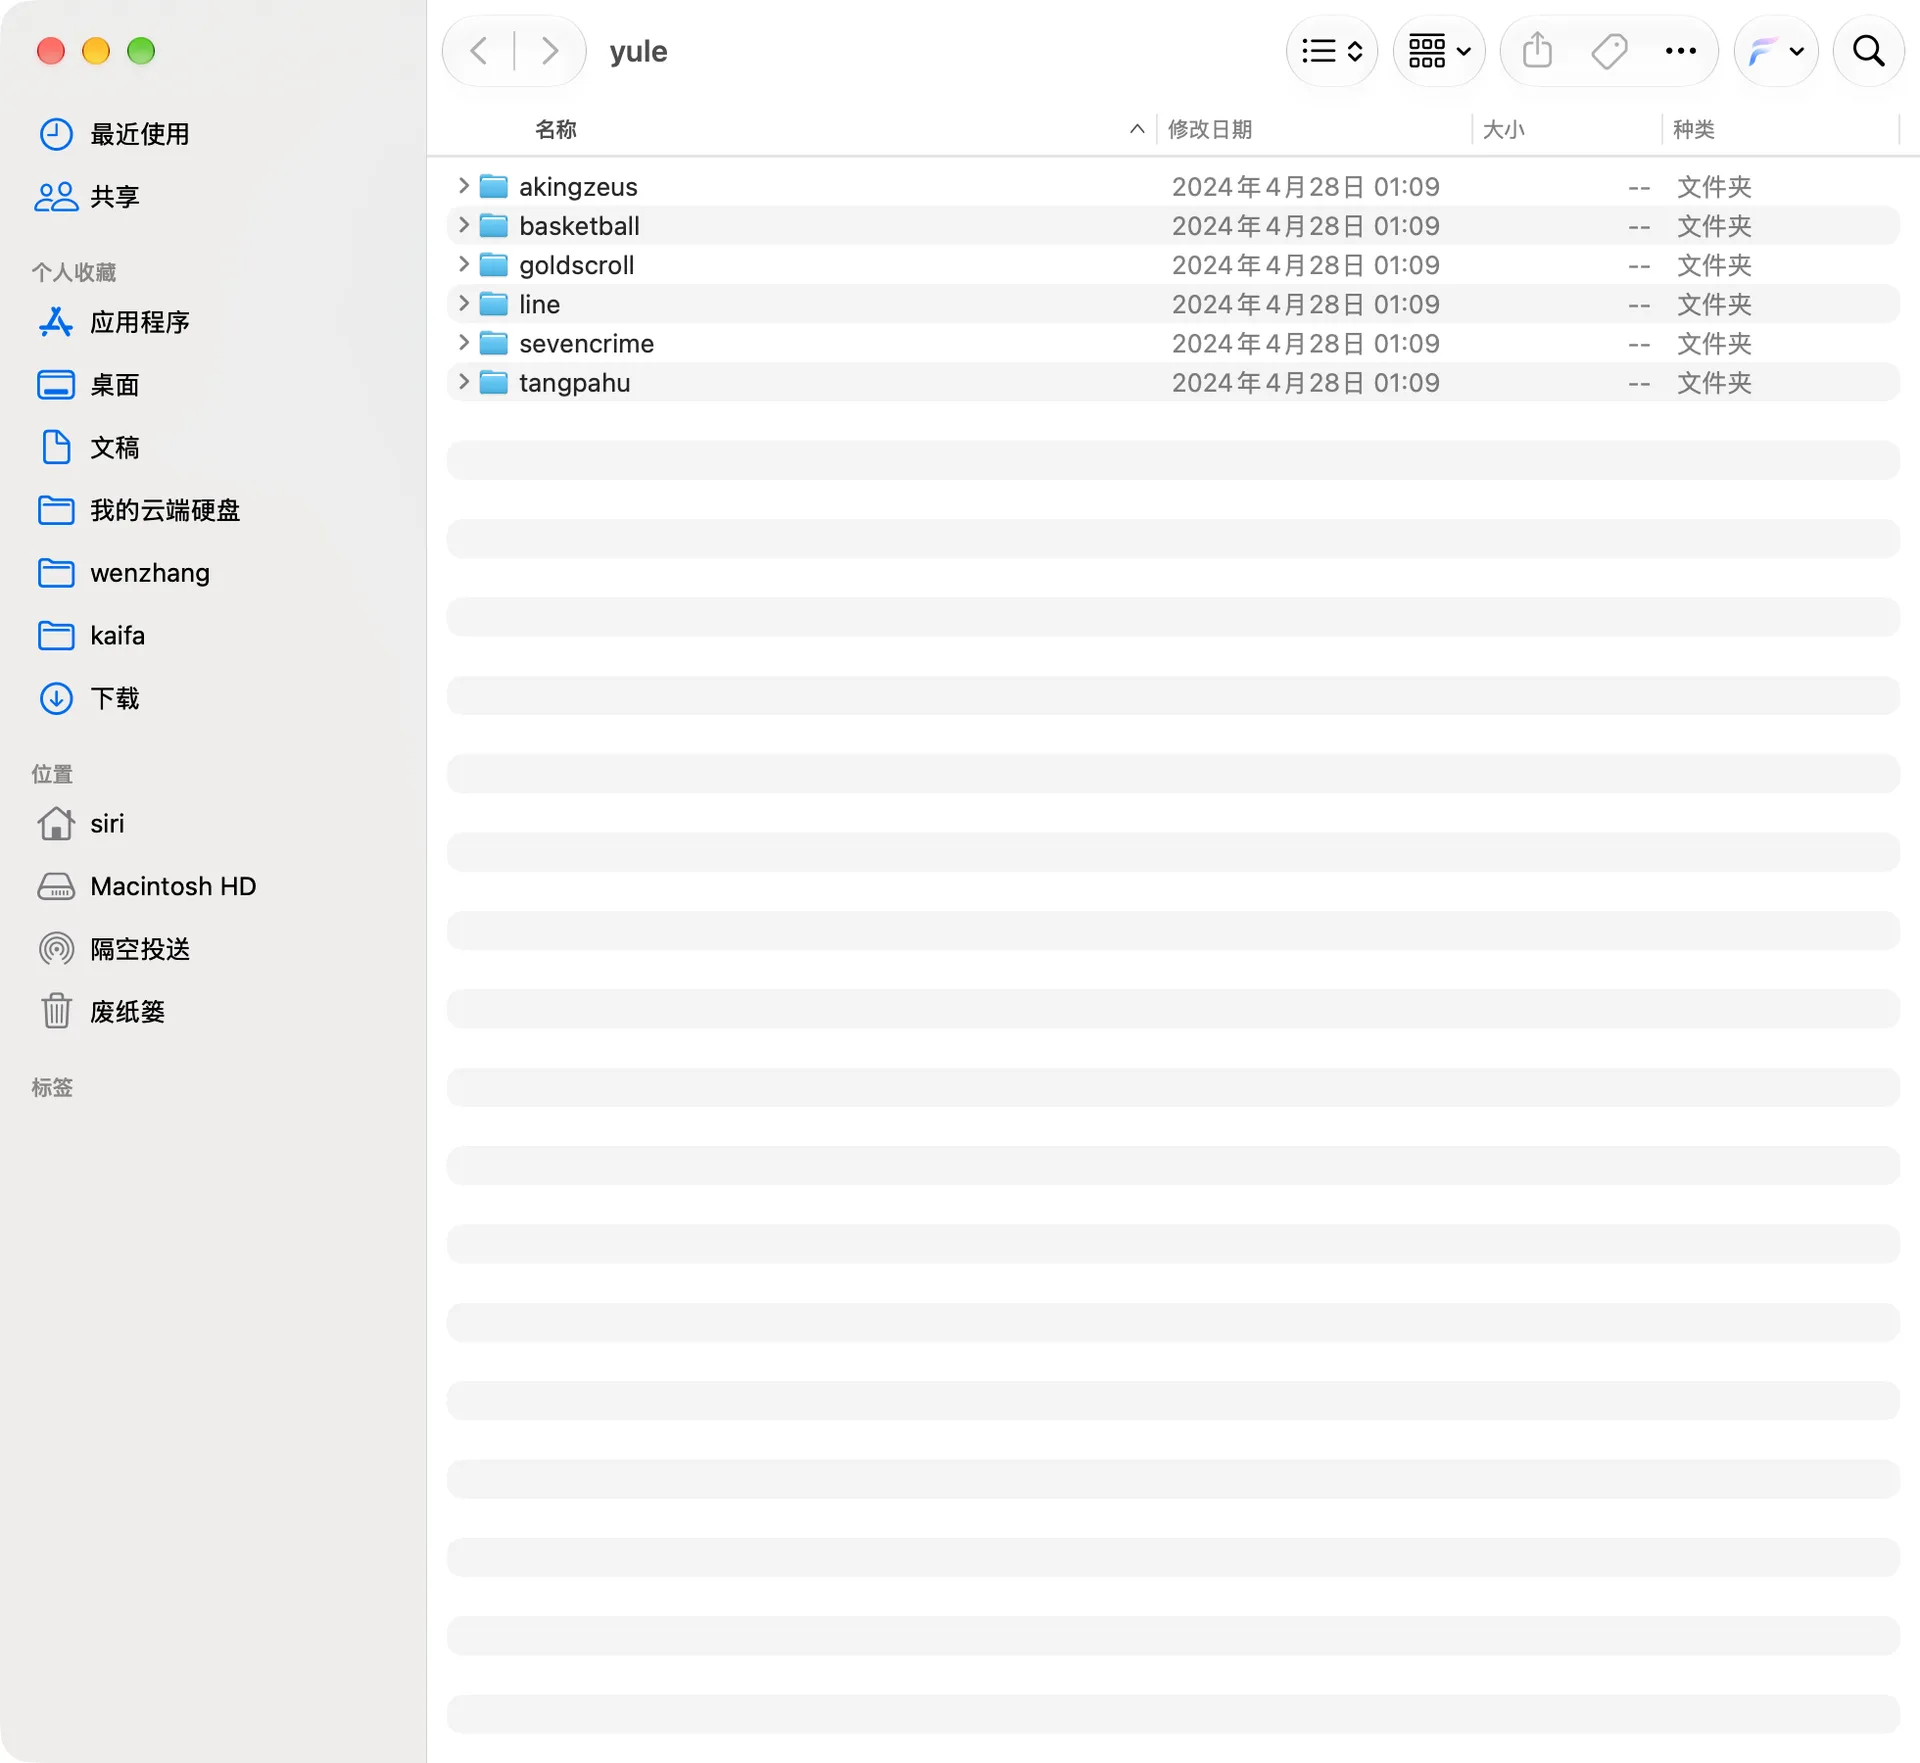Viewport: 1920px width, 1763px height.
Task: Click the green zoom window button
Action: [x=141, y=51]
